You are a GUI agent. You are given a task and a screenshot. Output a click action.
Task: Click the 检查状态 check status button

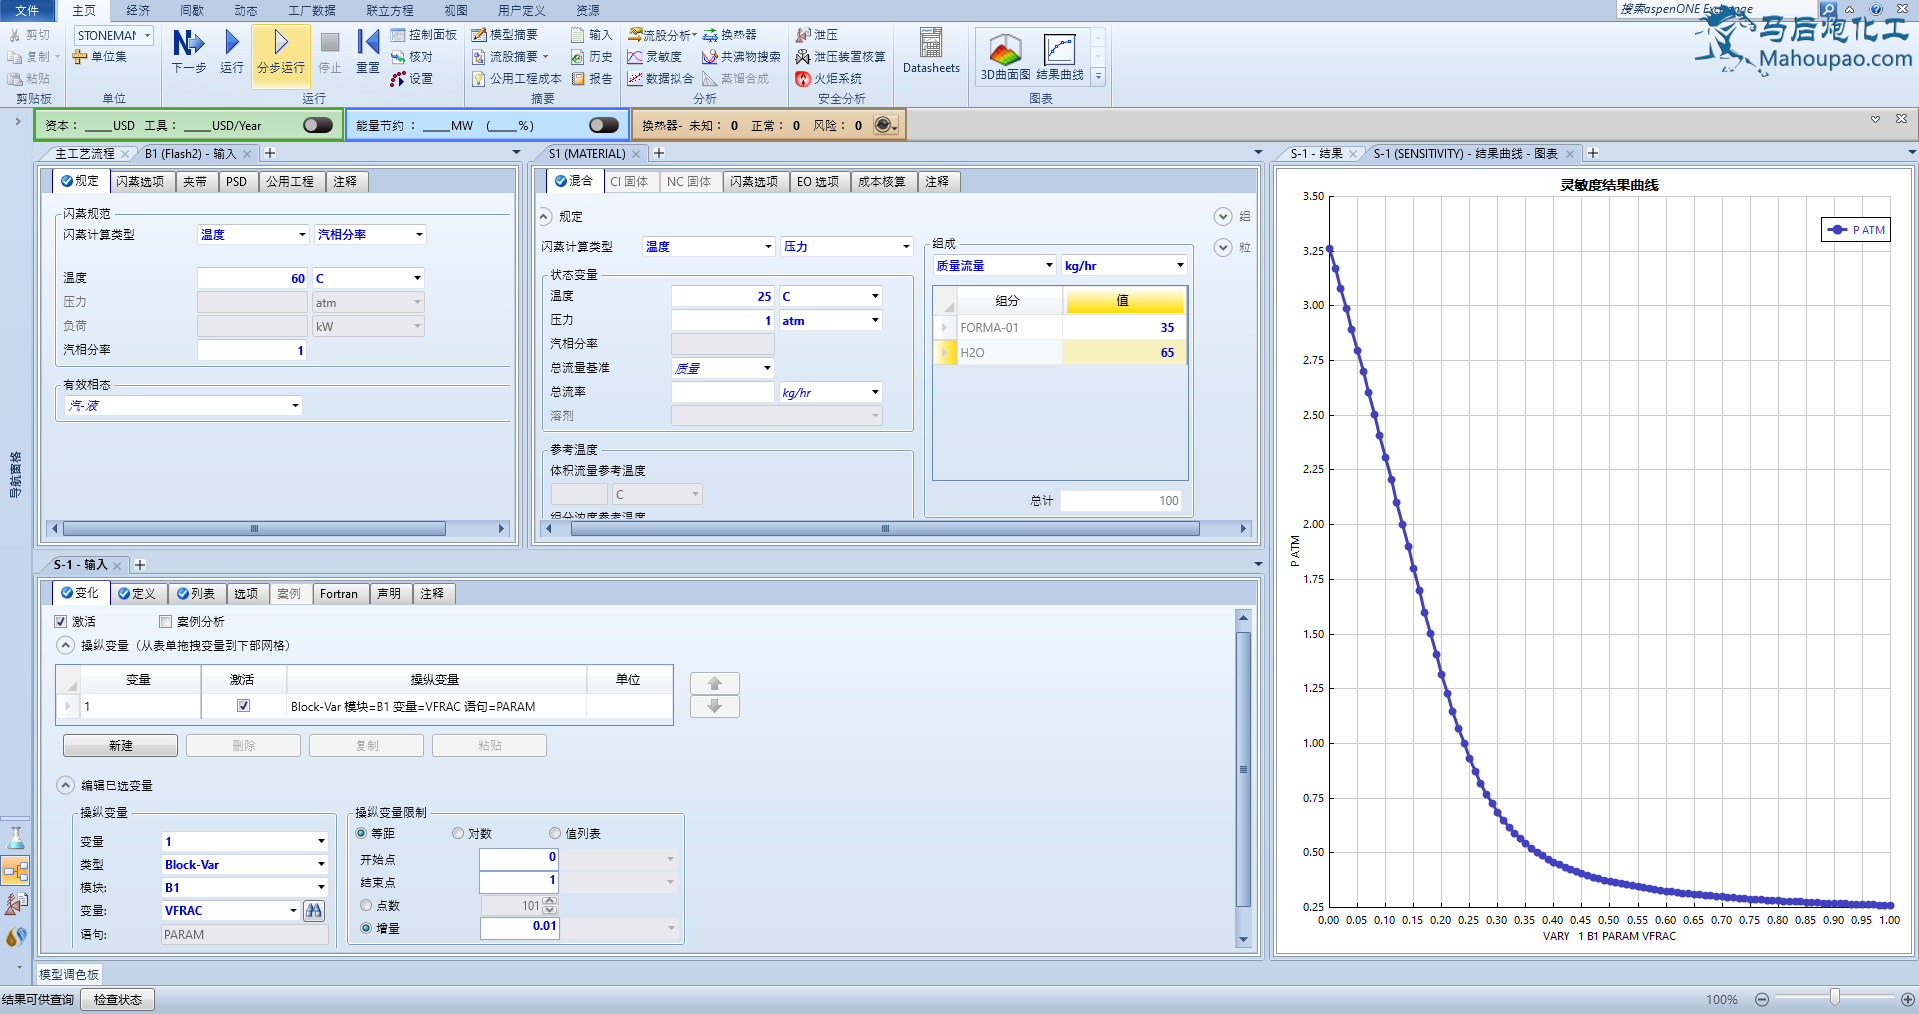point(118,999)
